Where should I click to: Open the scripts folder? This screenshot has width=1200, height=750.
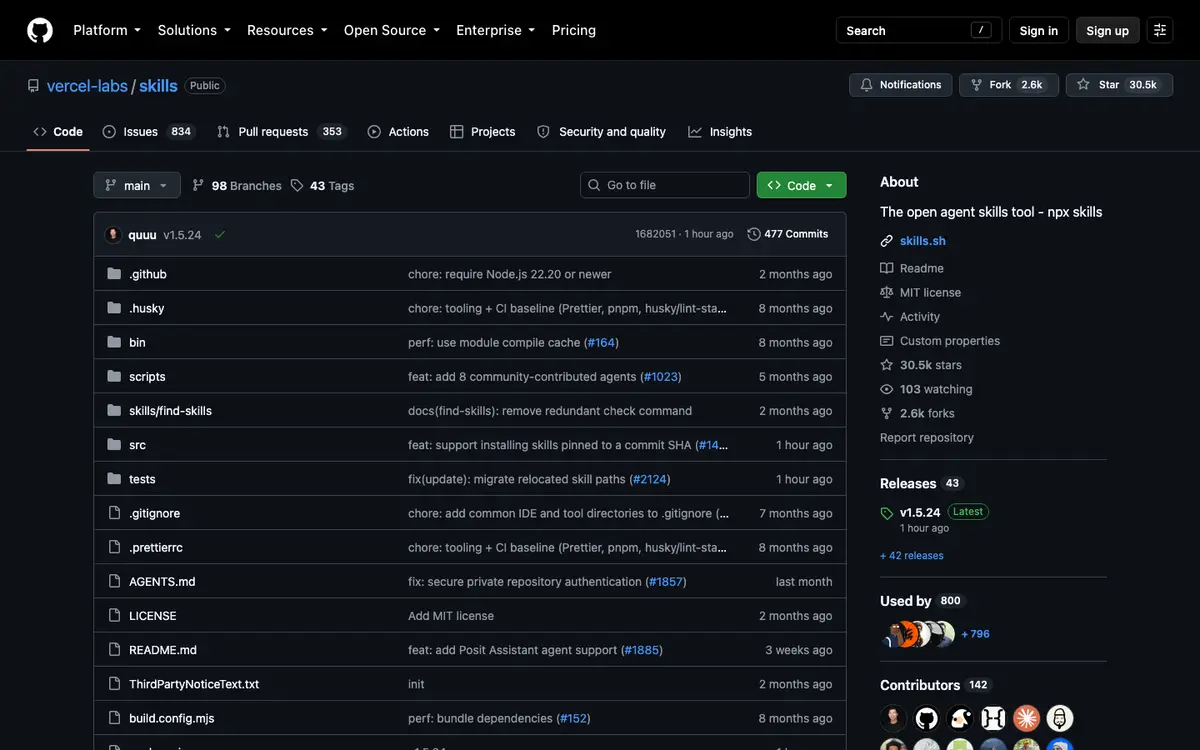point(147,376)
